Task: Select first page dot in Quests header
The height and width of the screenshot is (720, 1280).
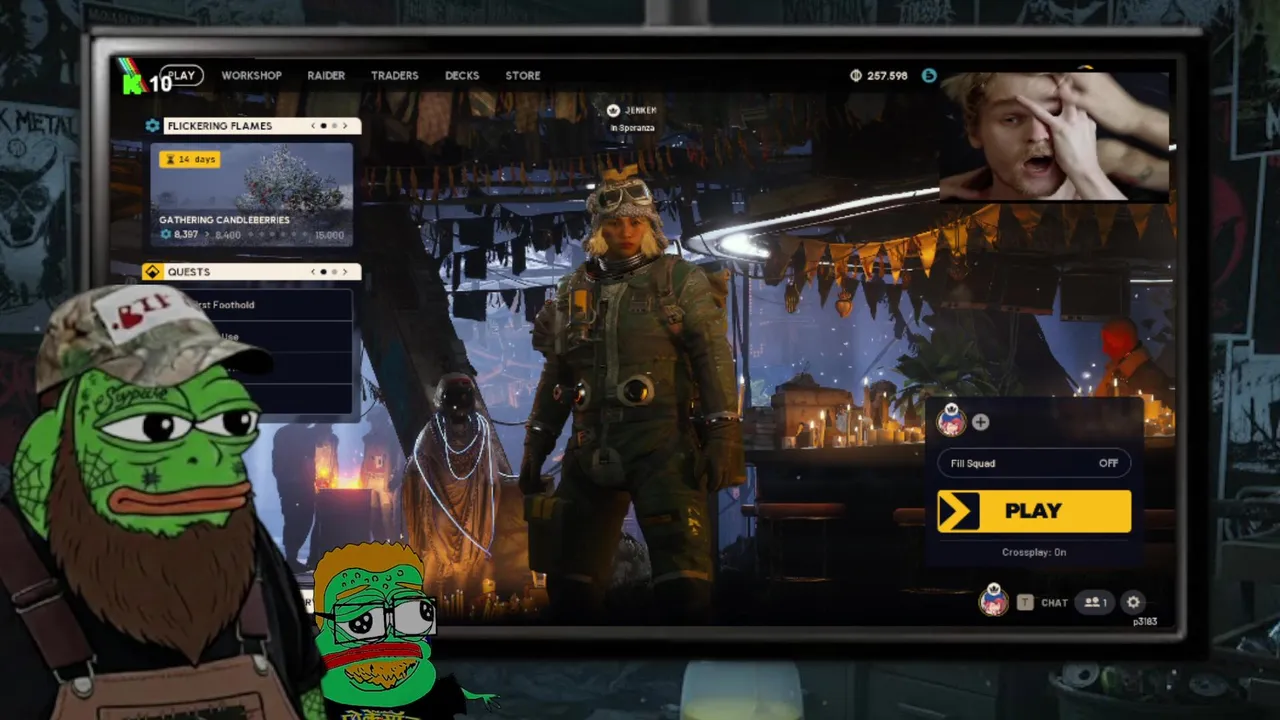Action: point(323,272)
